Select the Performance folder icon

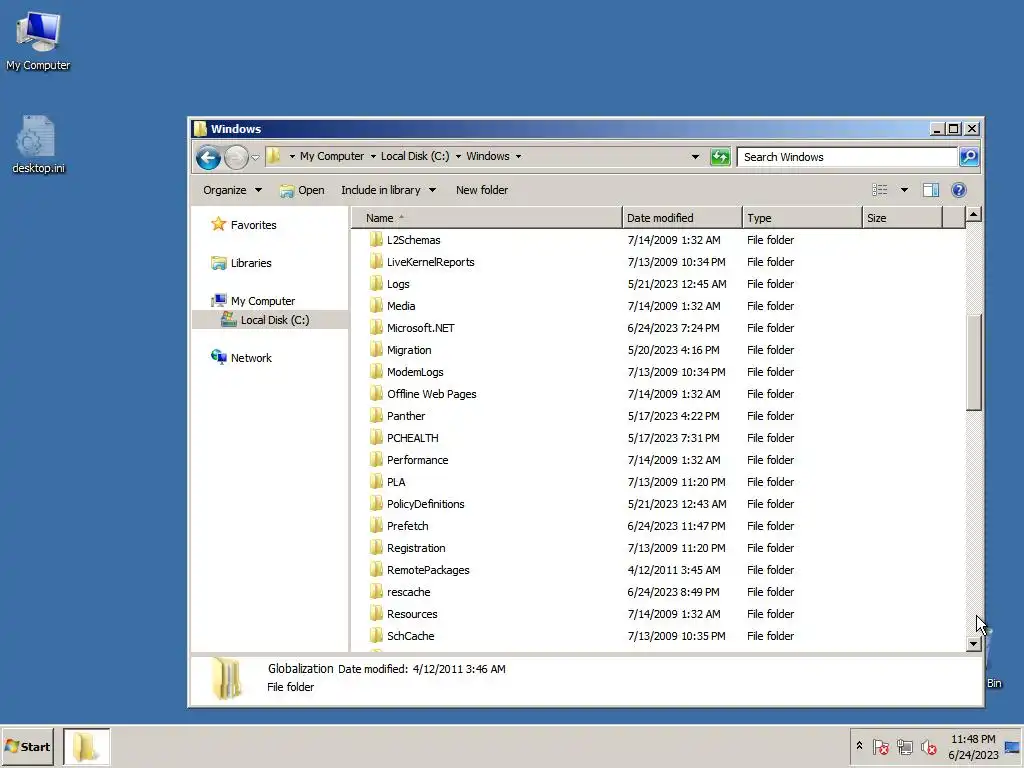pos(376,460)
